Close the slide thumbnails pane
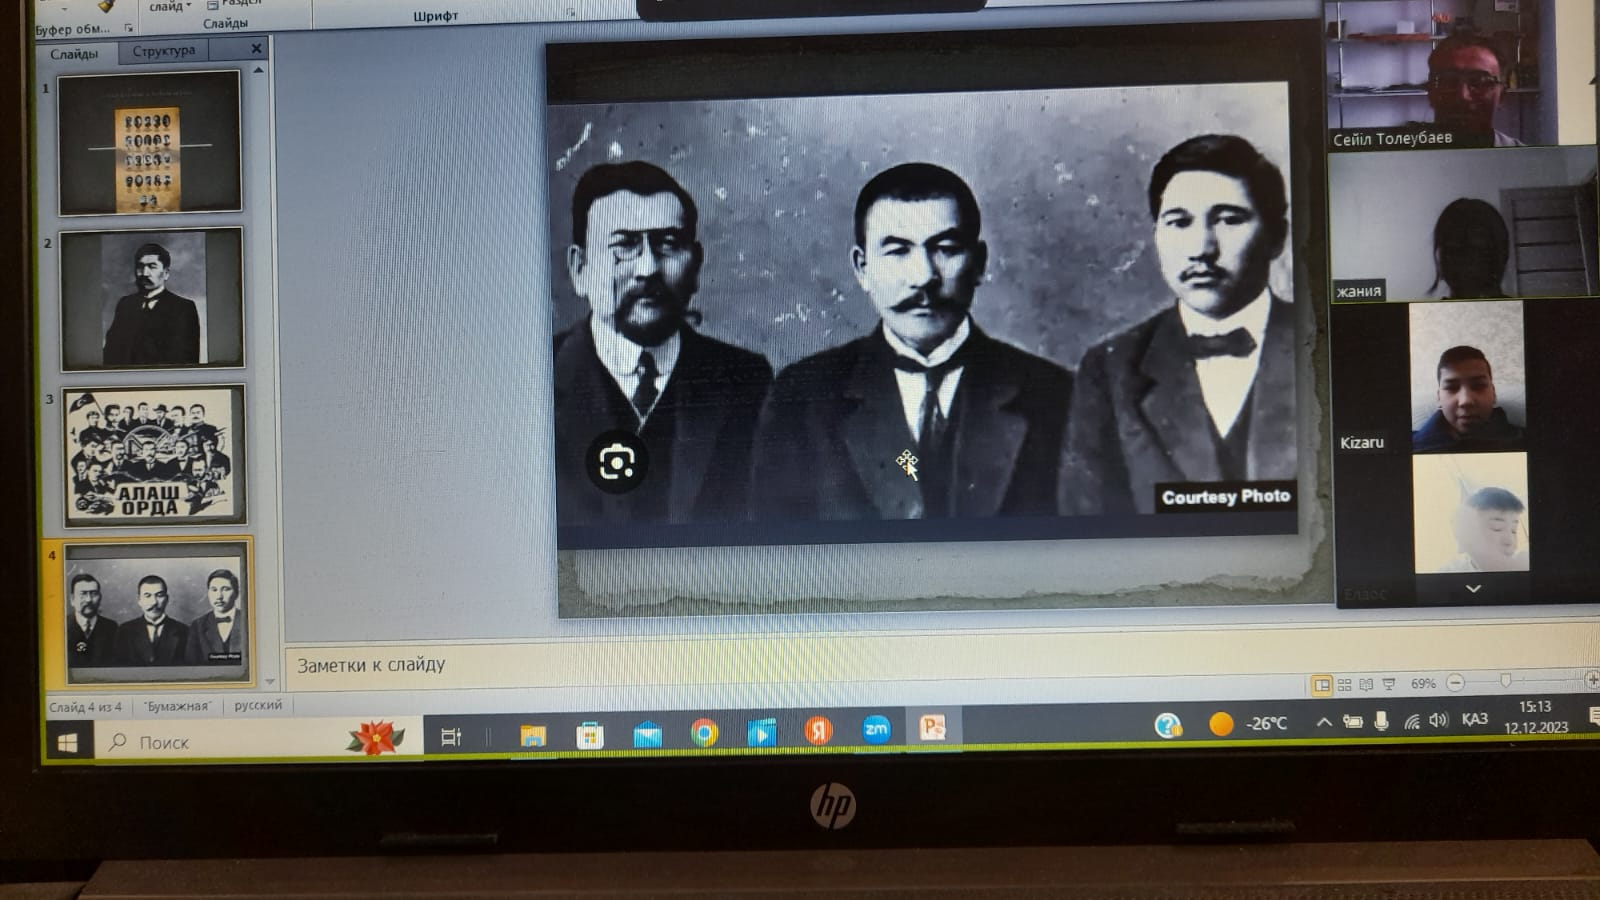This screenshot has width=1600, height=900. 256,48
